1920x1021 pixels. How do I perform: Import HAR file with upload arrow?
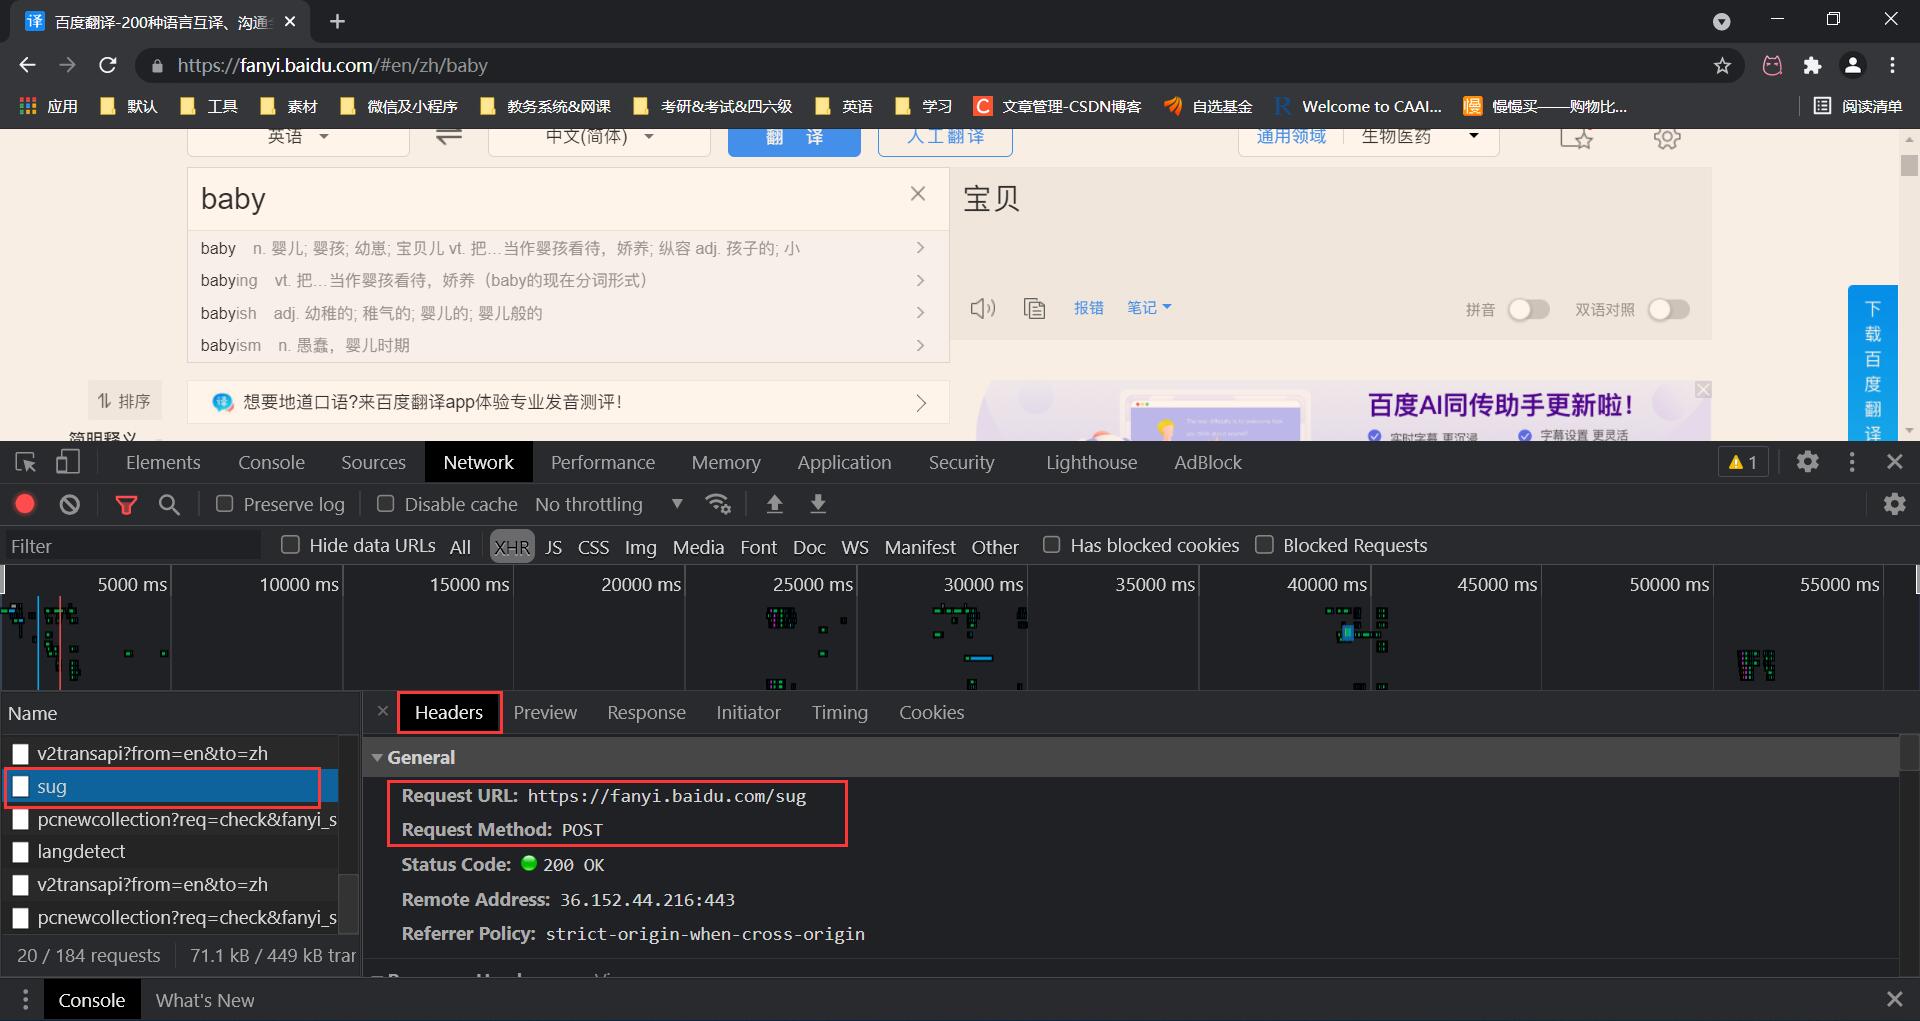point(774,504)
